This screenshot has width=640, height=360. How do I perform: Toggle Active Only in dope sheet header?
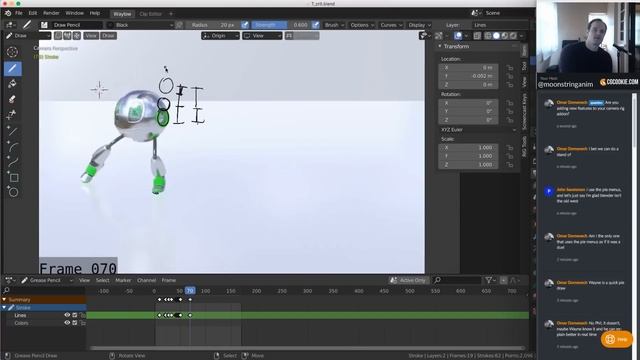(408, 280)
